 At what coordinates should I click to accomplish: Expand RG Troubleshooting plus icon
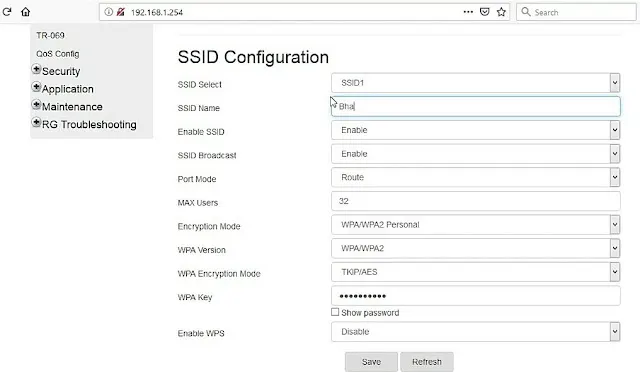click(x=36, y=122)
